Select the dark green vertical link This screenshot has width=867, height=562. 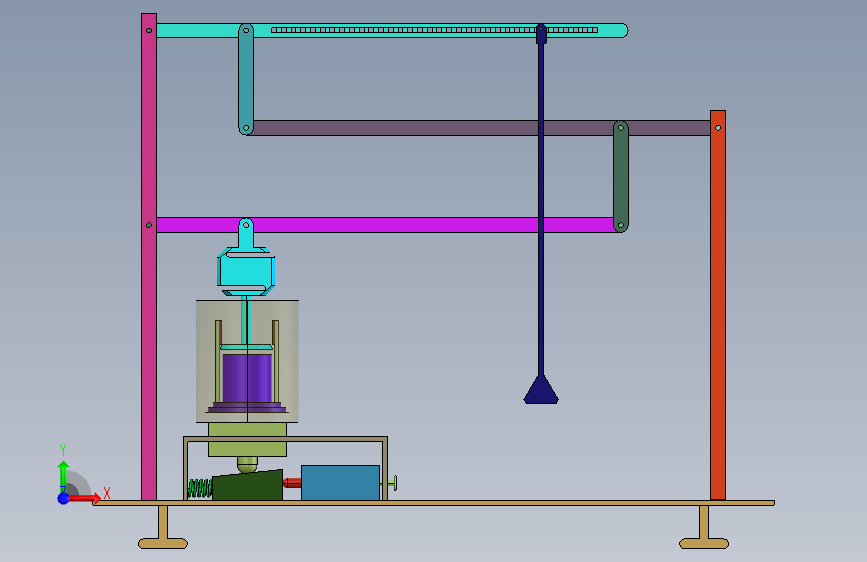tap(621, 176)
